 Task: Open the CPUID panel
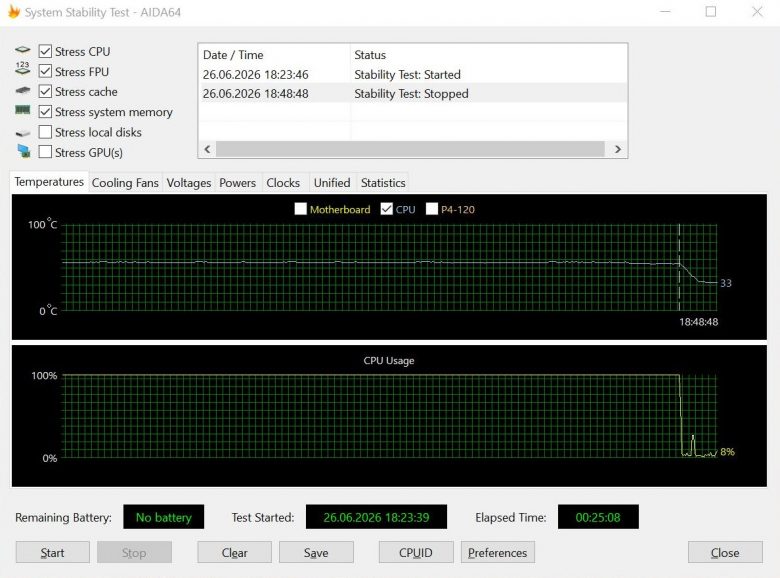(416, 552)
